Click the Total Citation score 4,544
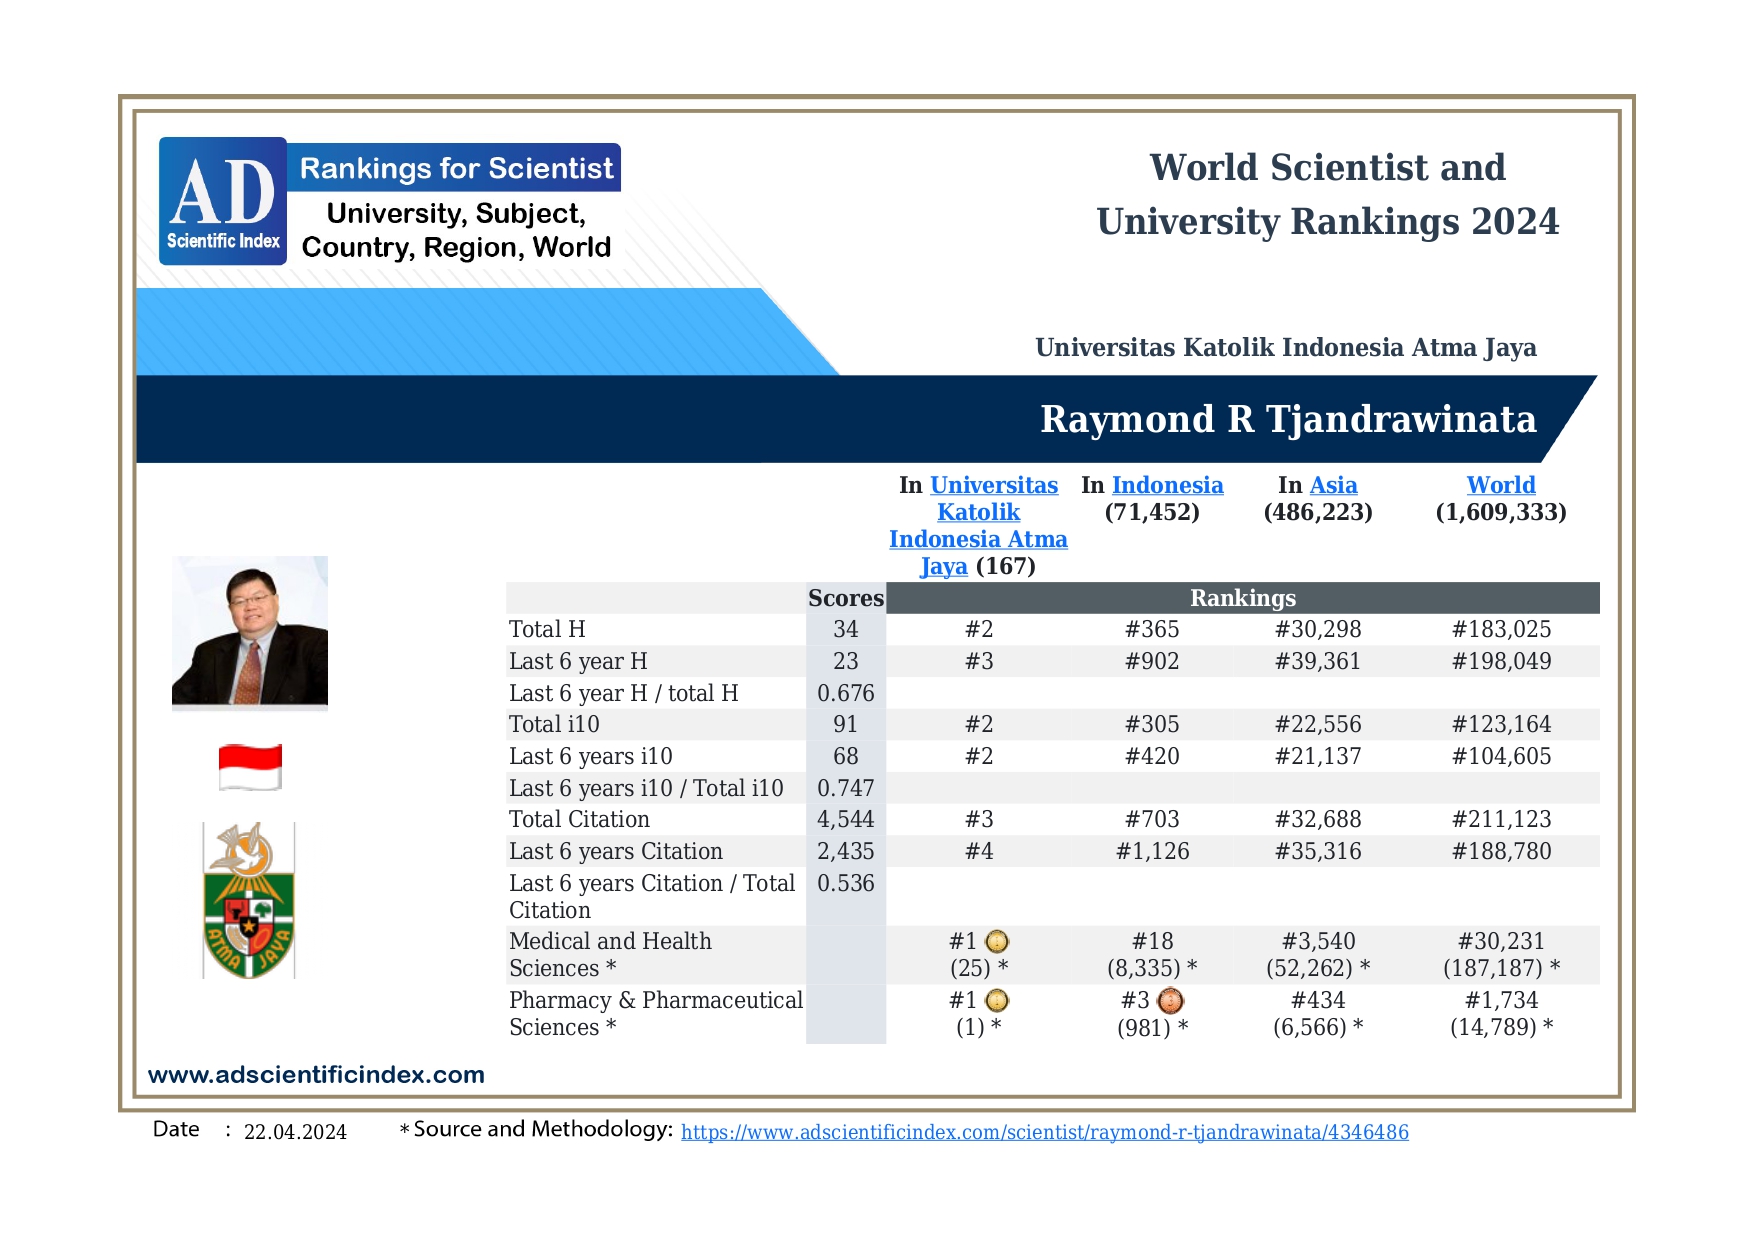1754x1241 pixels. point(845,819)
